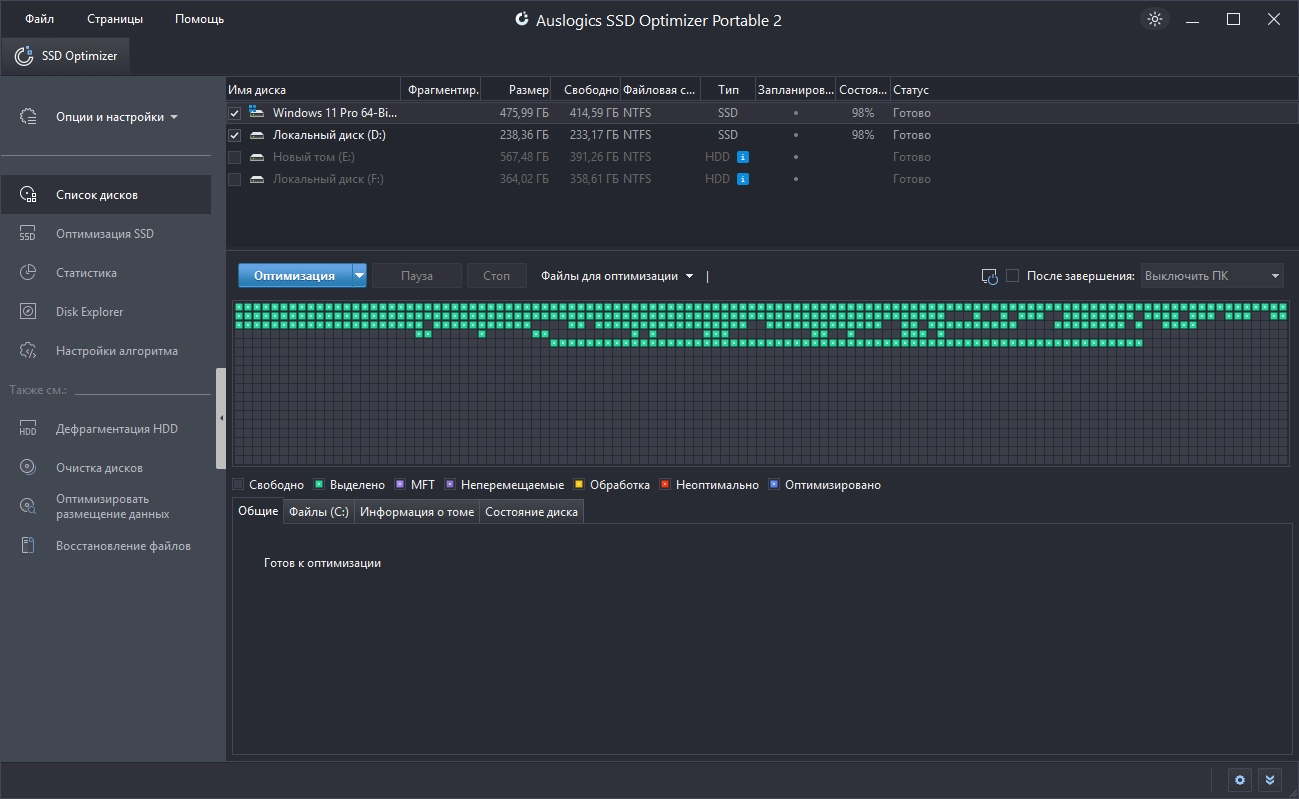This screenshot has height=799, width=1299.
Task: Click the Неоптимально red legend swatch
Action: (665, 485)
